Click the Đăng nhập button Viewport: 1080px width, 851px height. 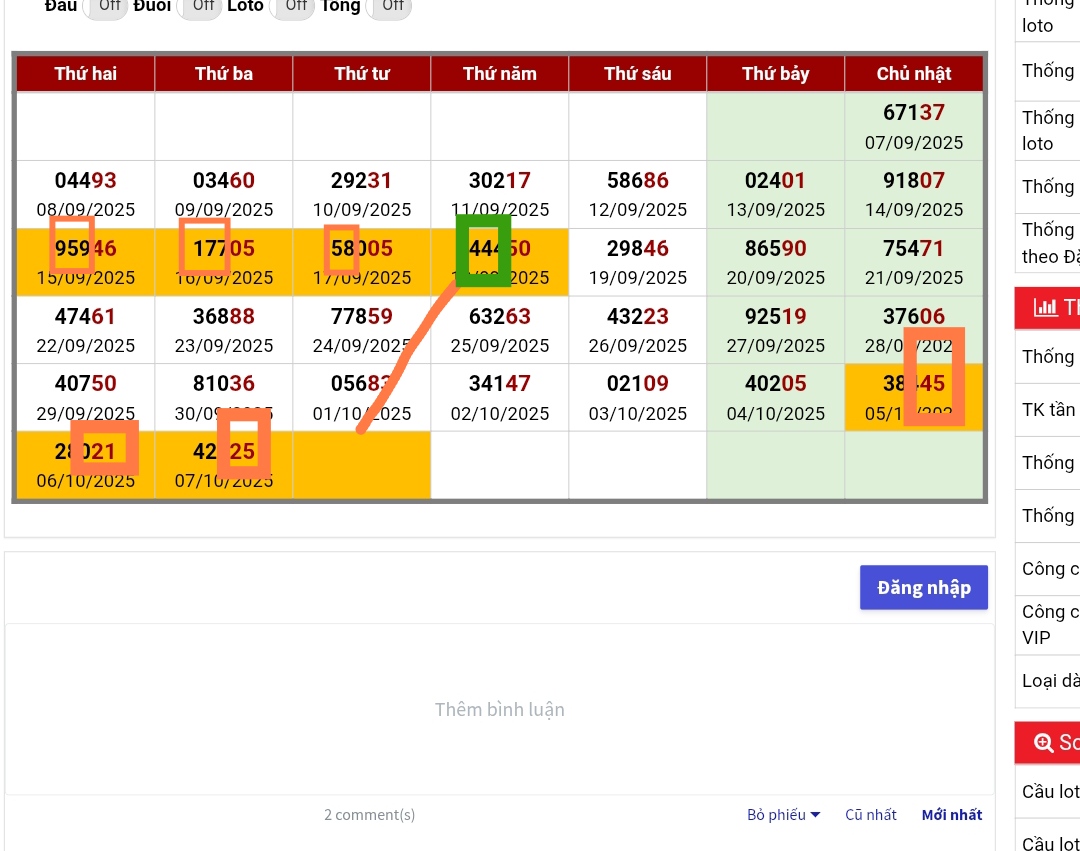pos(923,588)
